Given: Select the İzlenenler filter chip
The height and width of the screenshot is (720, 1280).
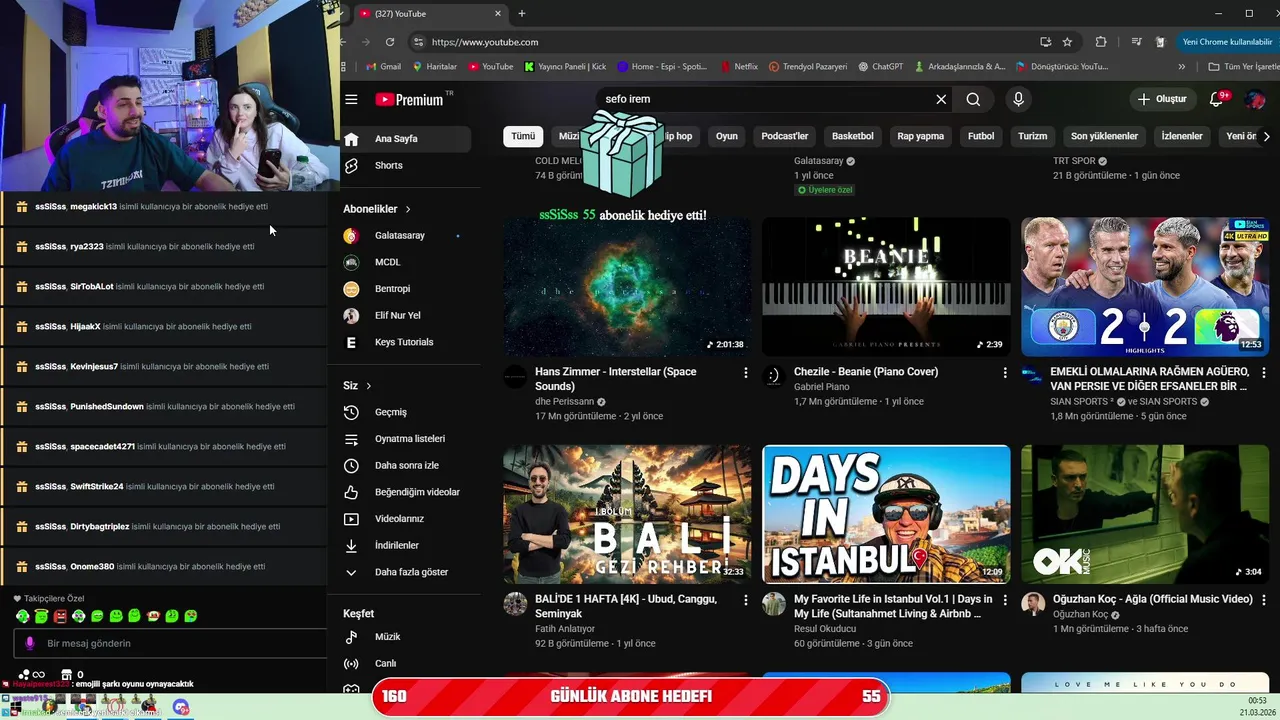Looking at the screenshot, I should [x=1182, y=136].
